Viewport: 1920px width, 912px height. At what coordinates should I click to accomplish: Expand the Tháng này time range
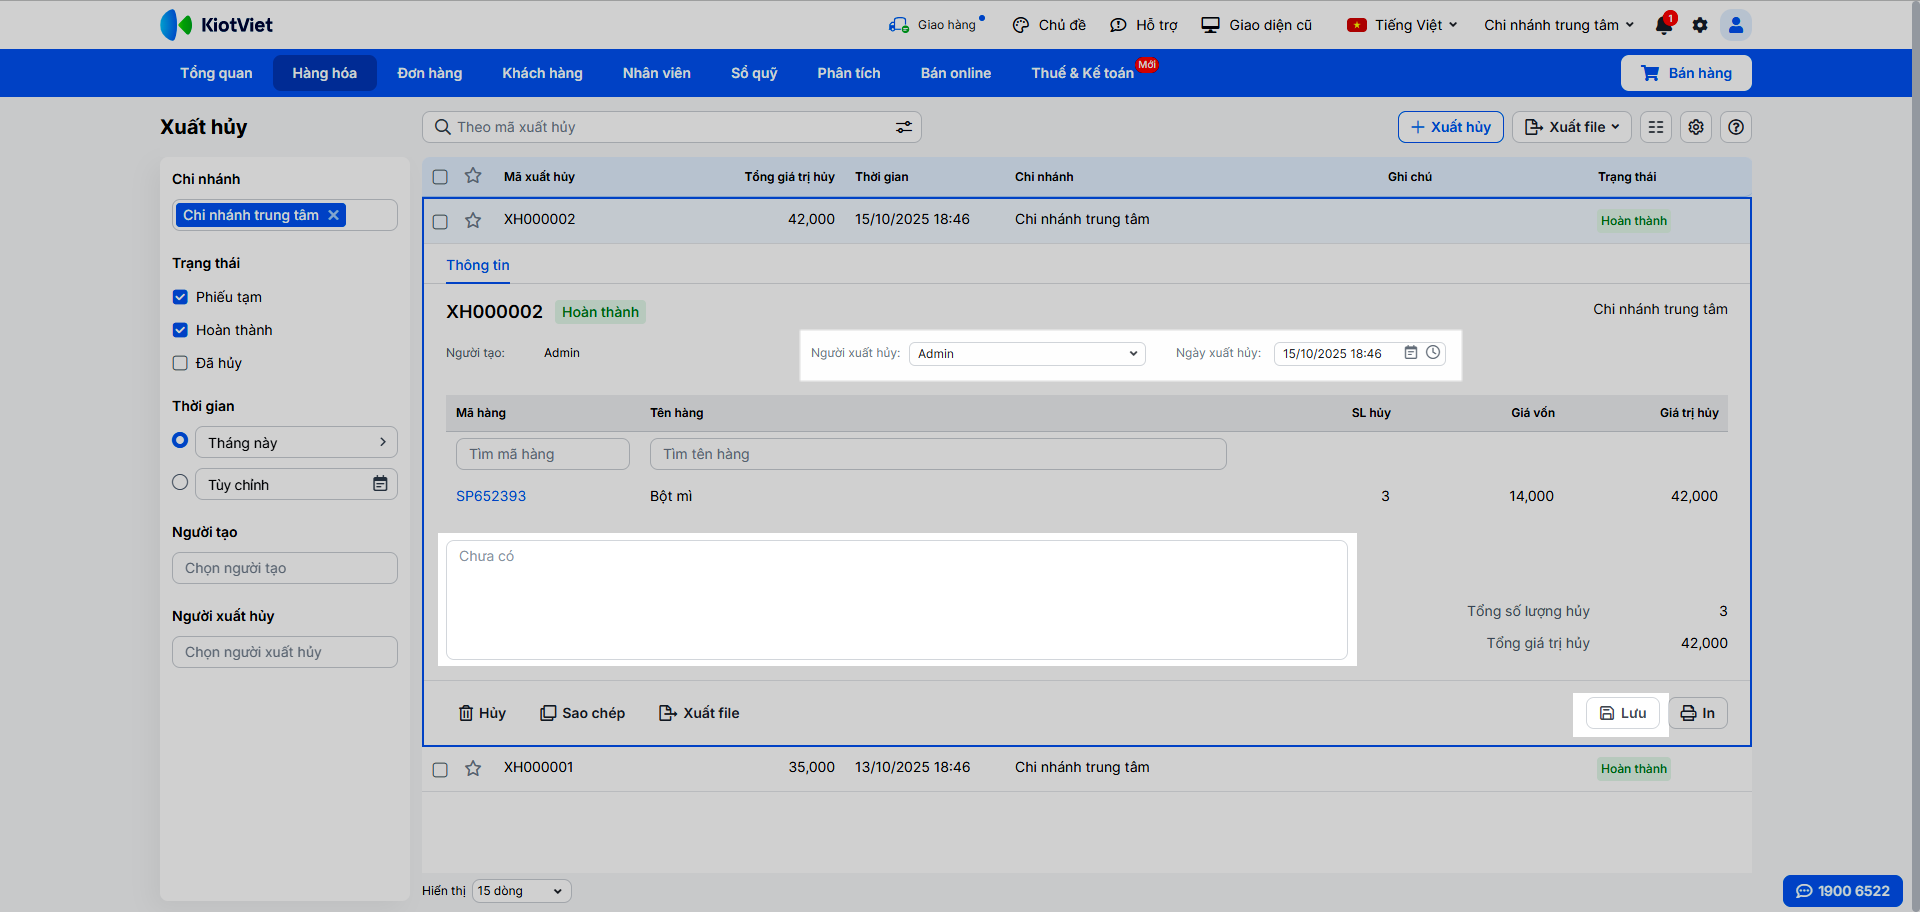click(296, 442)
